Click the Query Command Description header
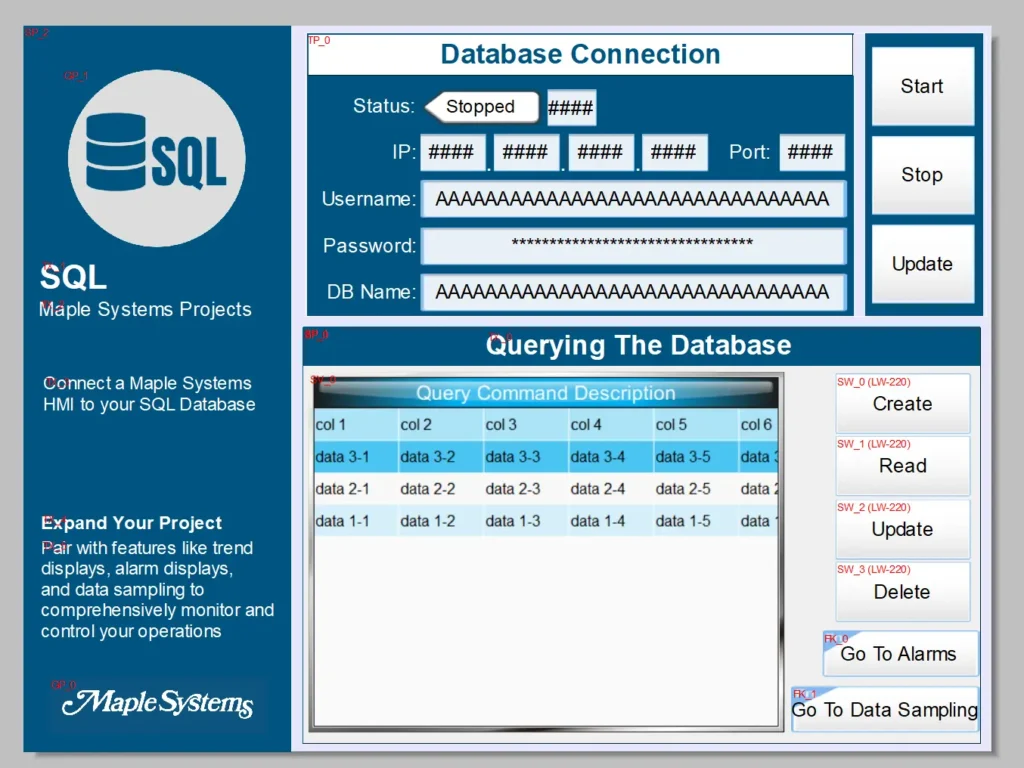This screenshot has width=1024, height=768. 545,394
